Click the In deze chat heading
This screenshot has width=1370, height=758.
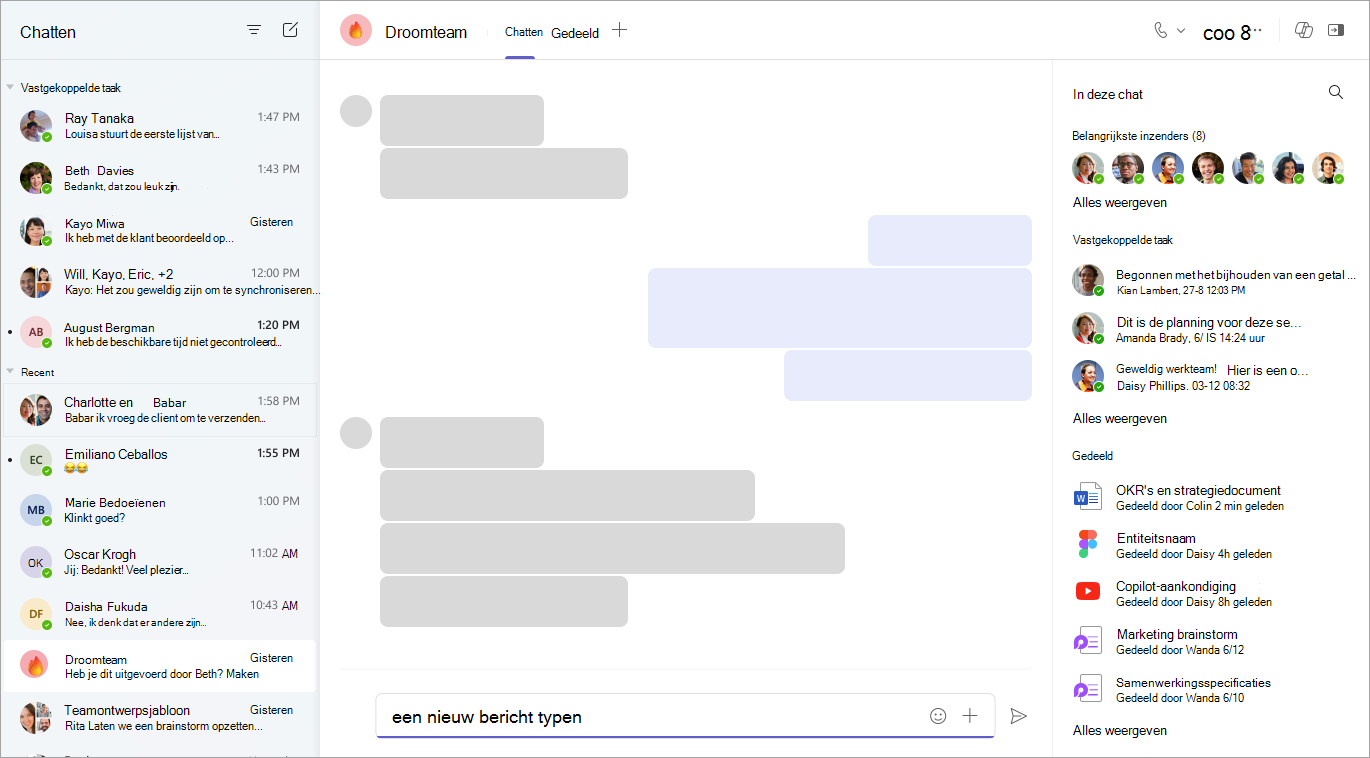1108,94
